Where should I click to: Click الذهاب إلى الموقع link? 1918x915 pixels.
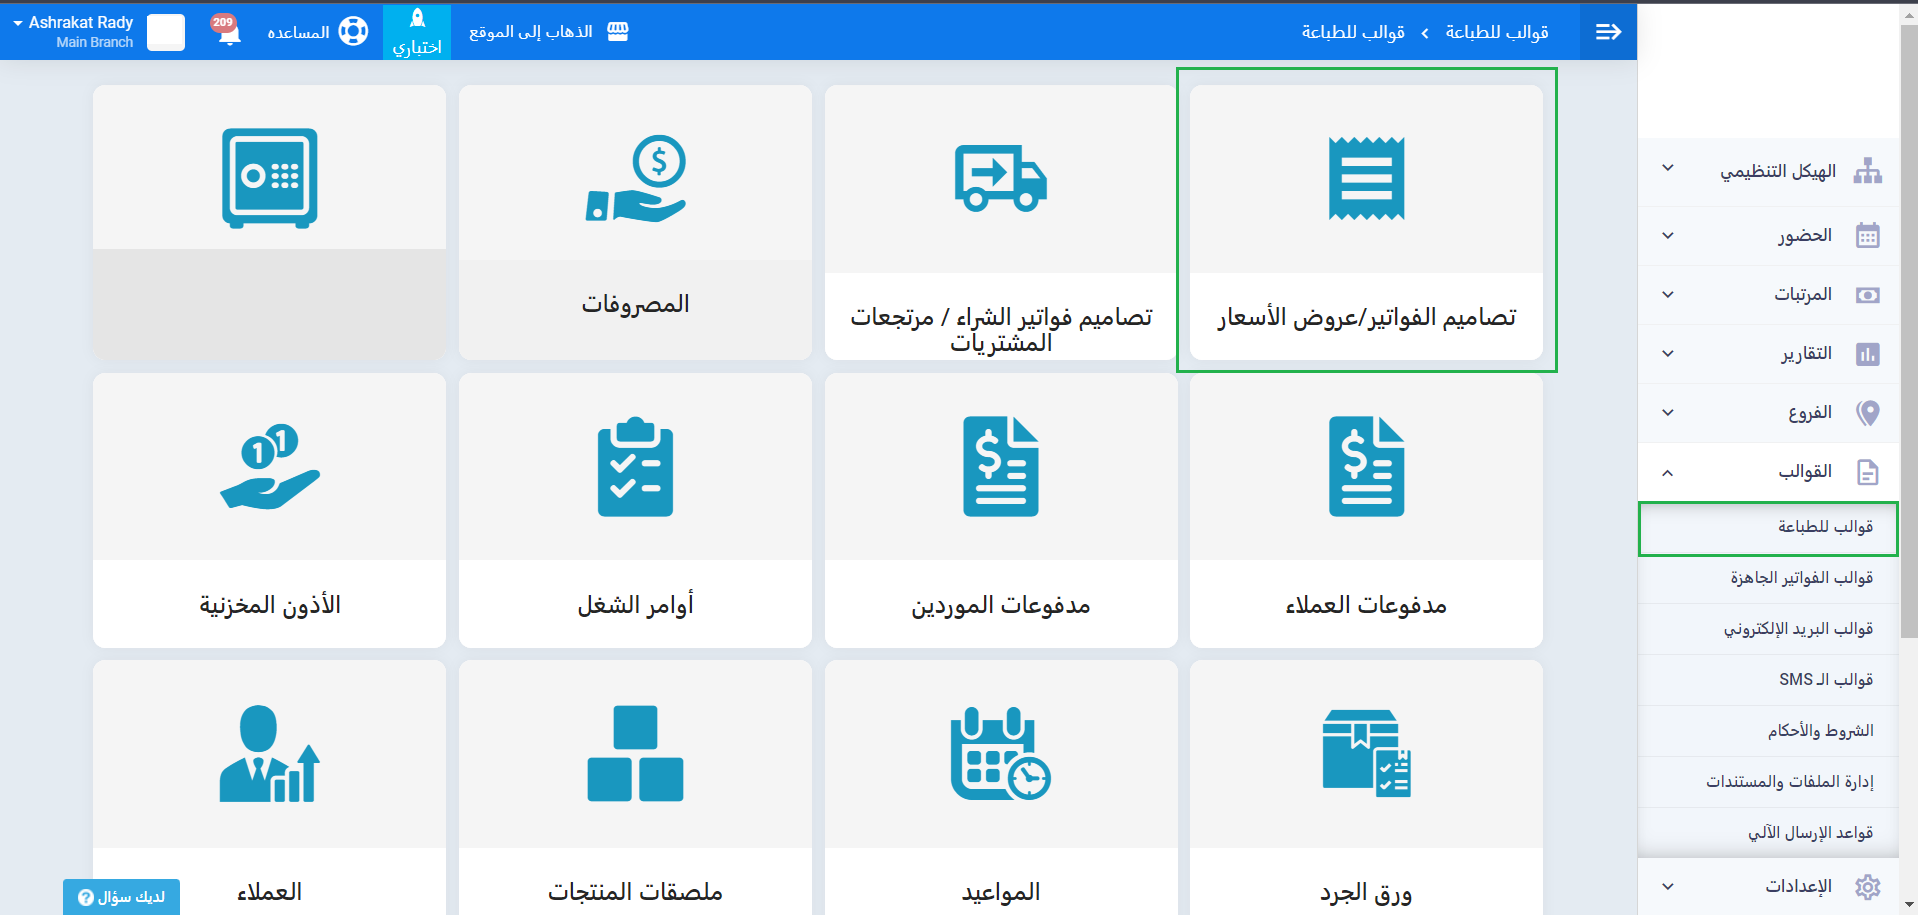548,32
